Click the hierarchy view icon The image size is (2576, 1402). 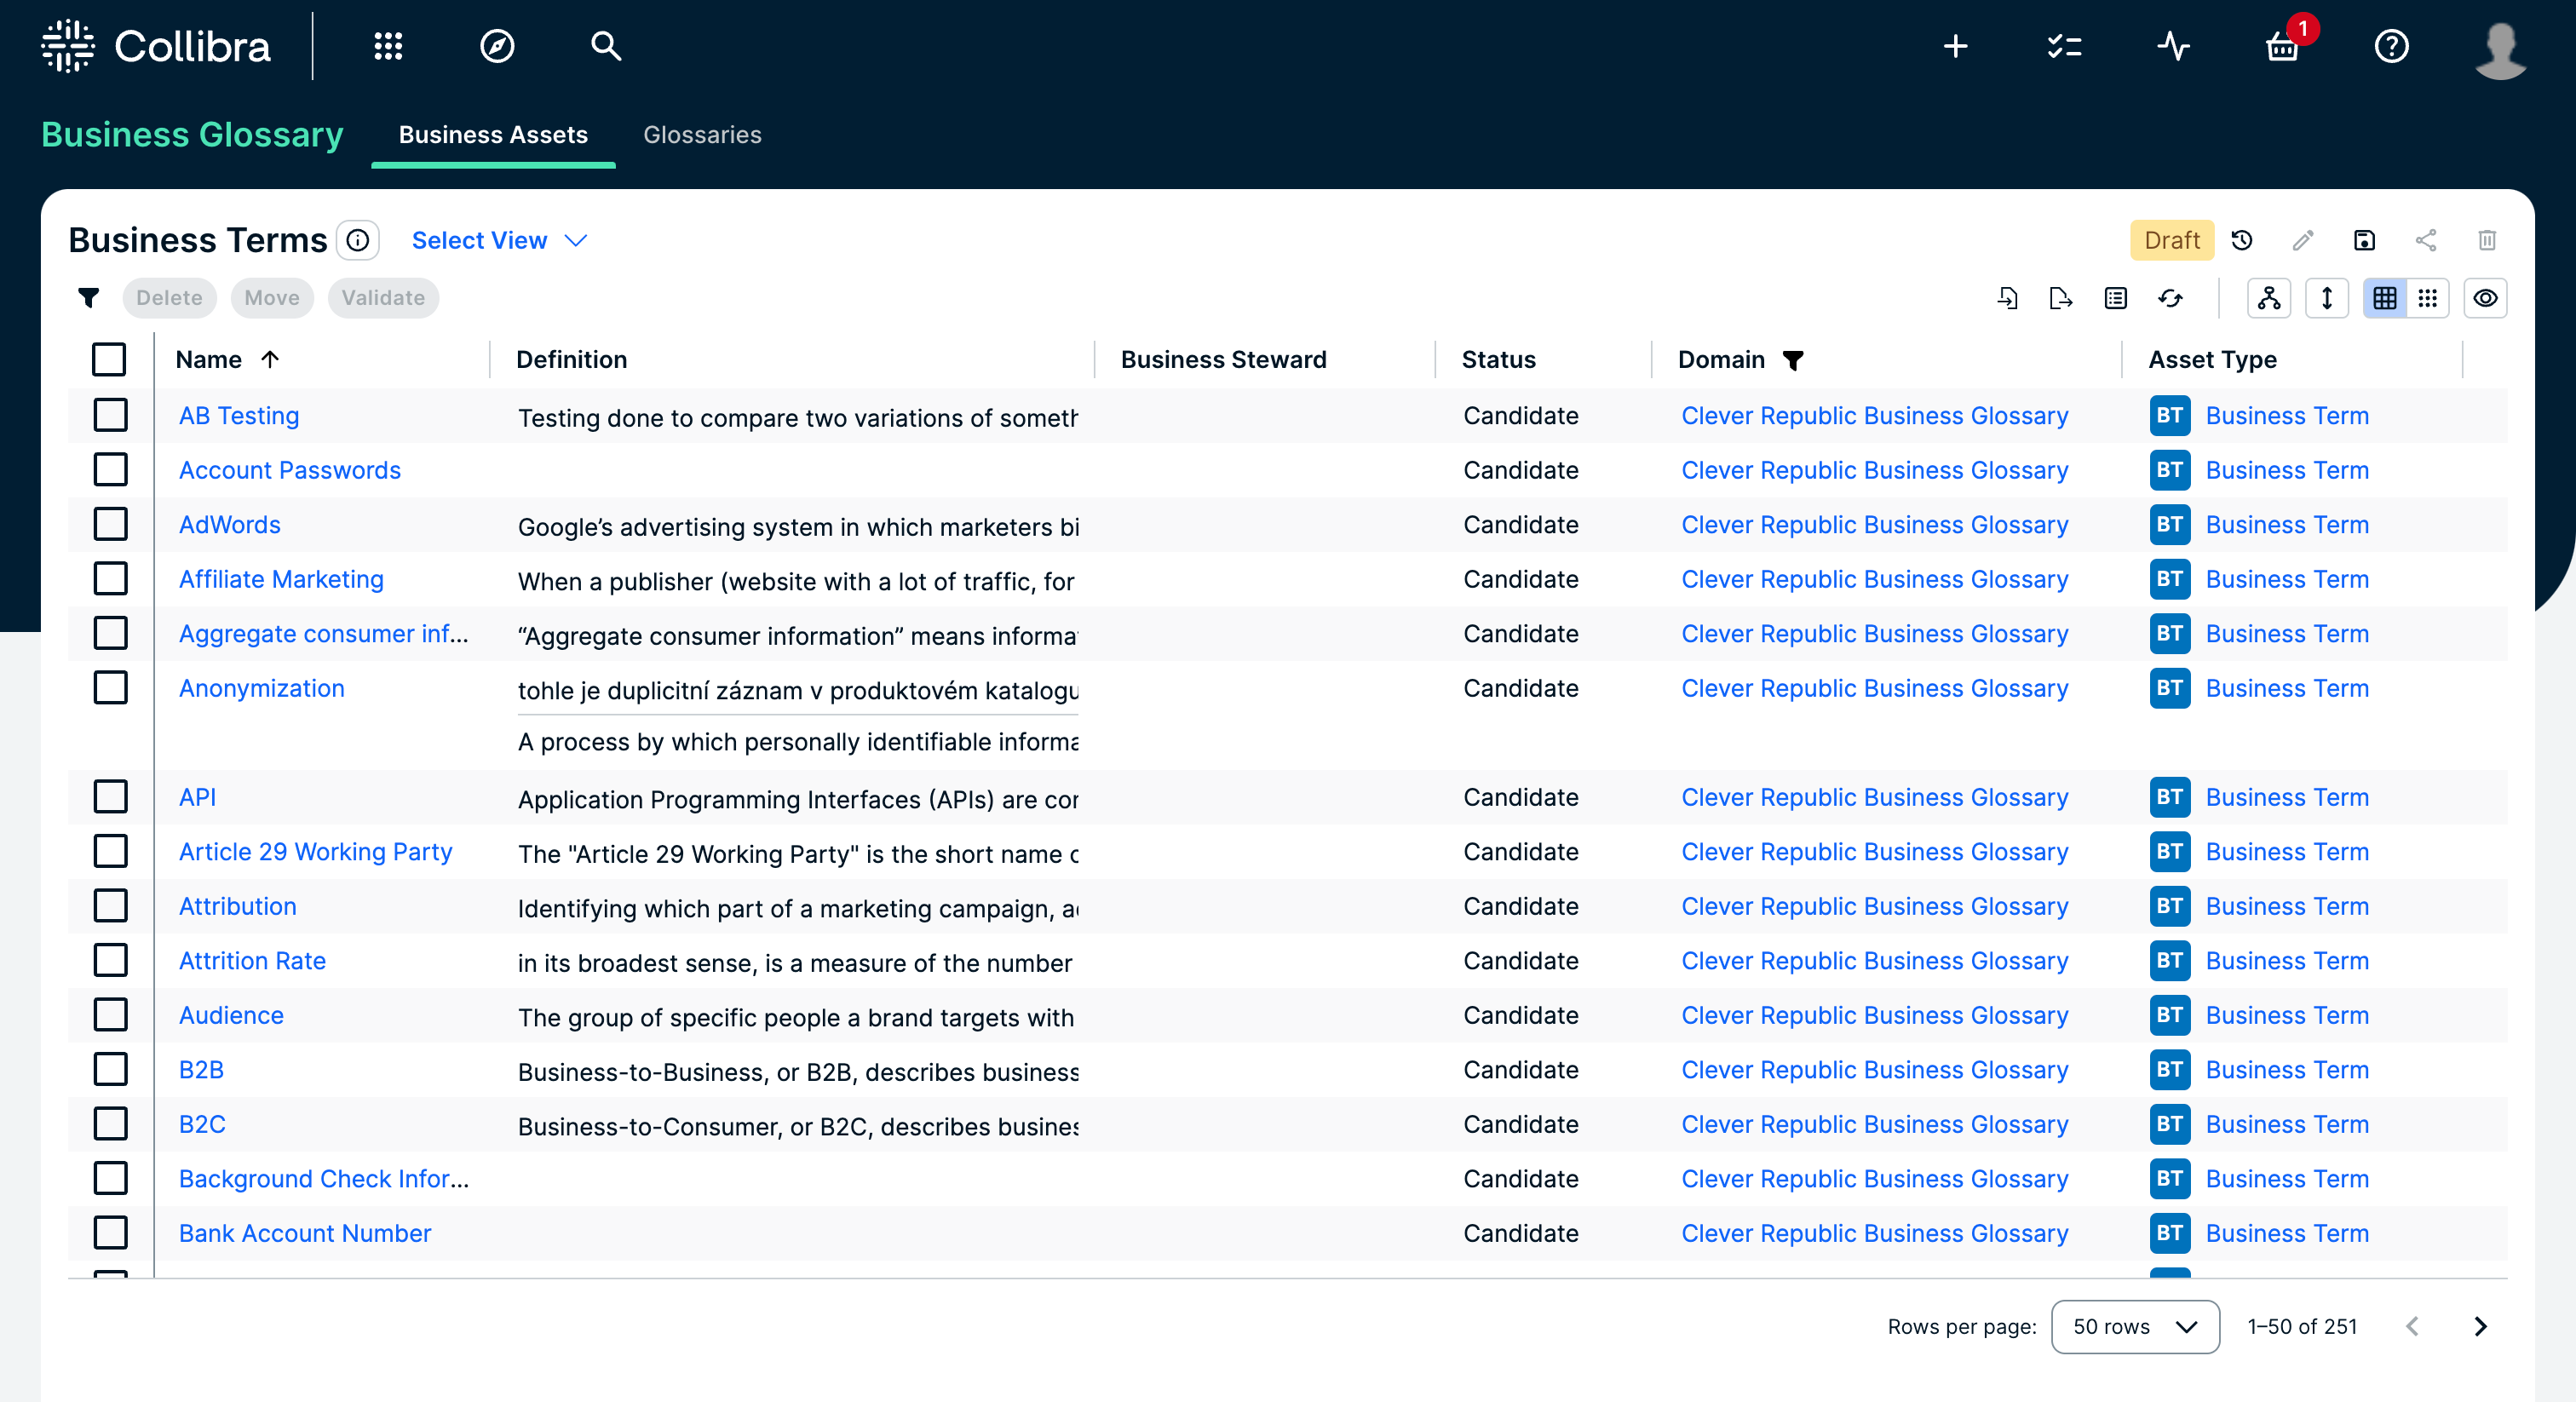point(2269,298)
